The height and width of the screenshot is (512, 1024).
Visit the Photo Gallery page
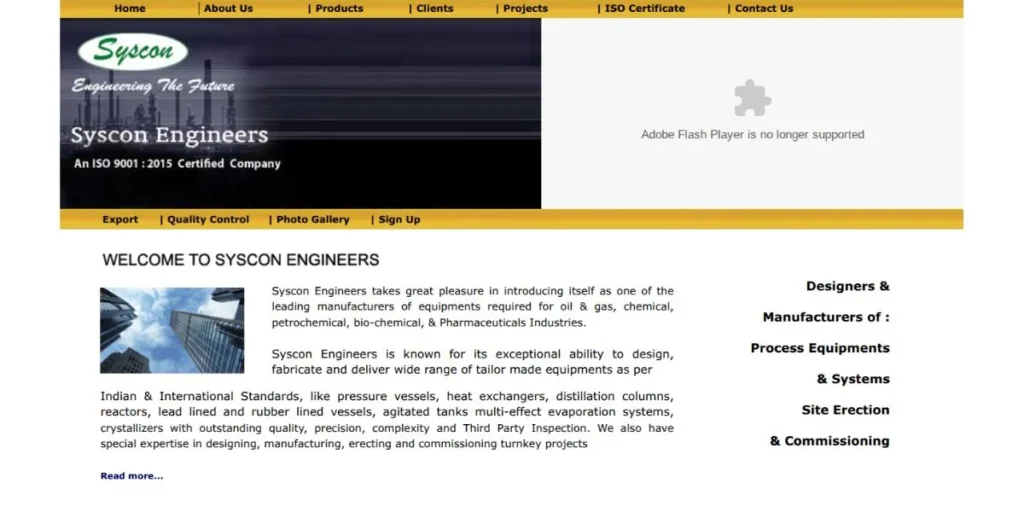[313, 219]
